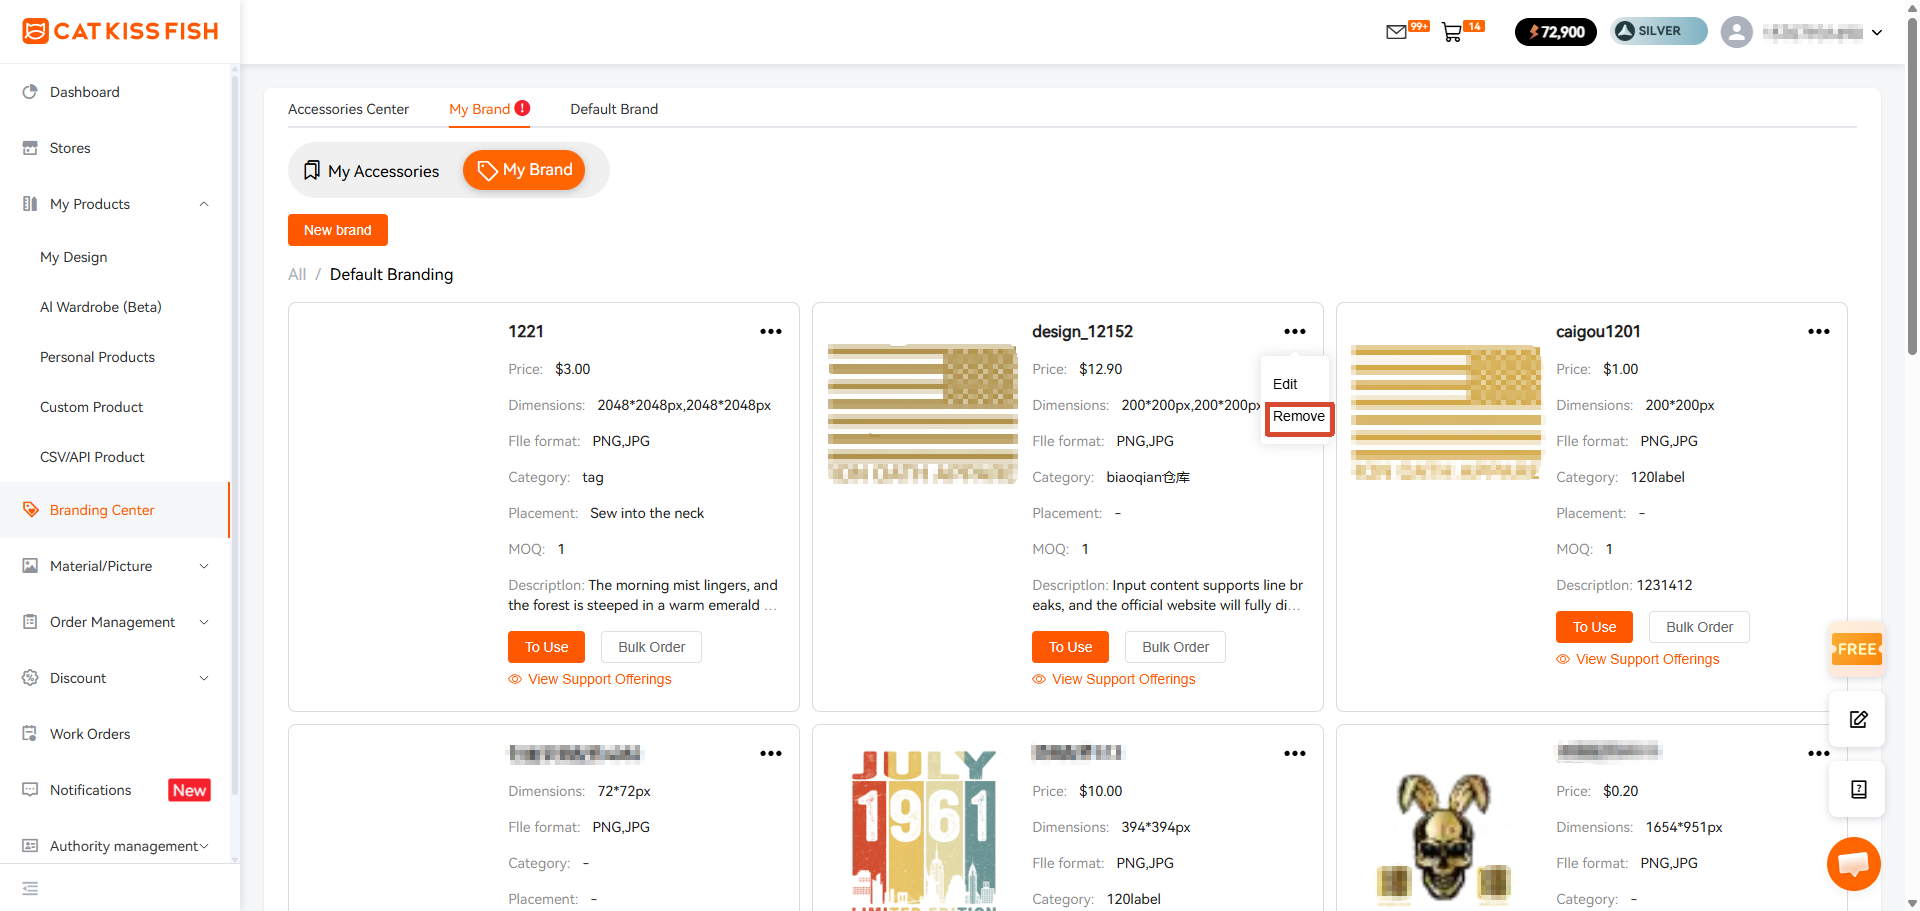Switch to the Default Brand tab
The image size is (1920, 911).
click(614, 109)
